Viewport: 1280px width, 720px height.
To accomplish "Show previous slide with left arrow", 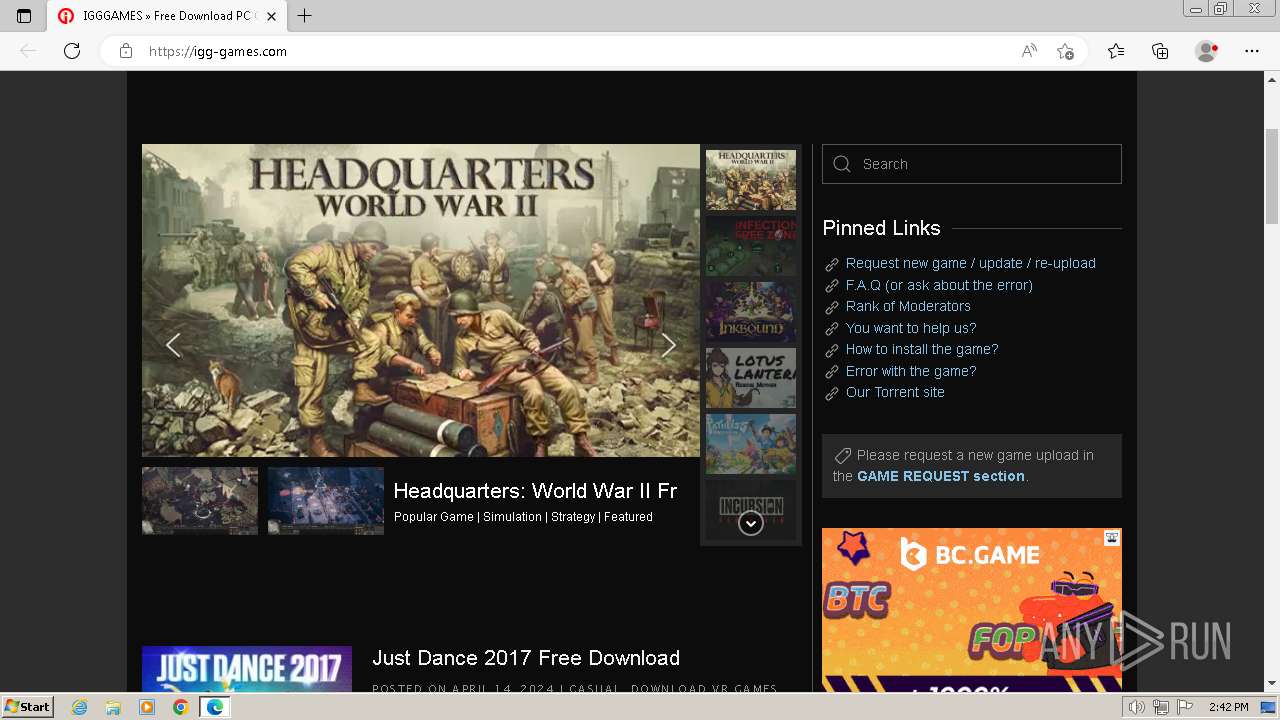I will pyautogui.click(x=173, y=345).
